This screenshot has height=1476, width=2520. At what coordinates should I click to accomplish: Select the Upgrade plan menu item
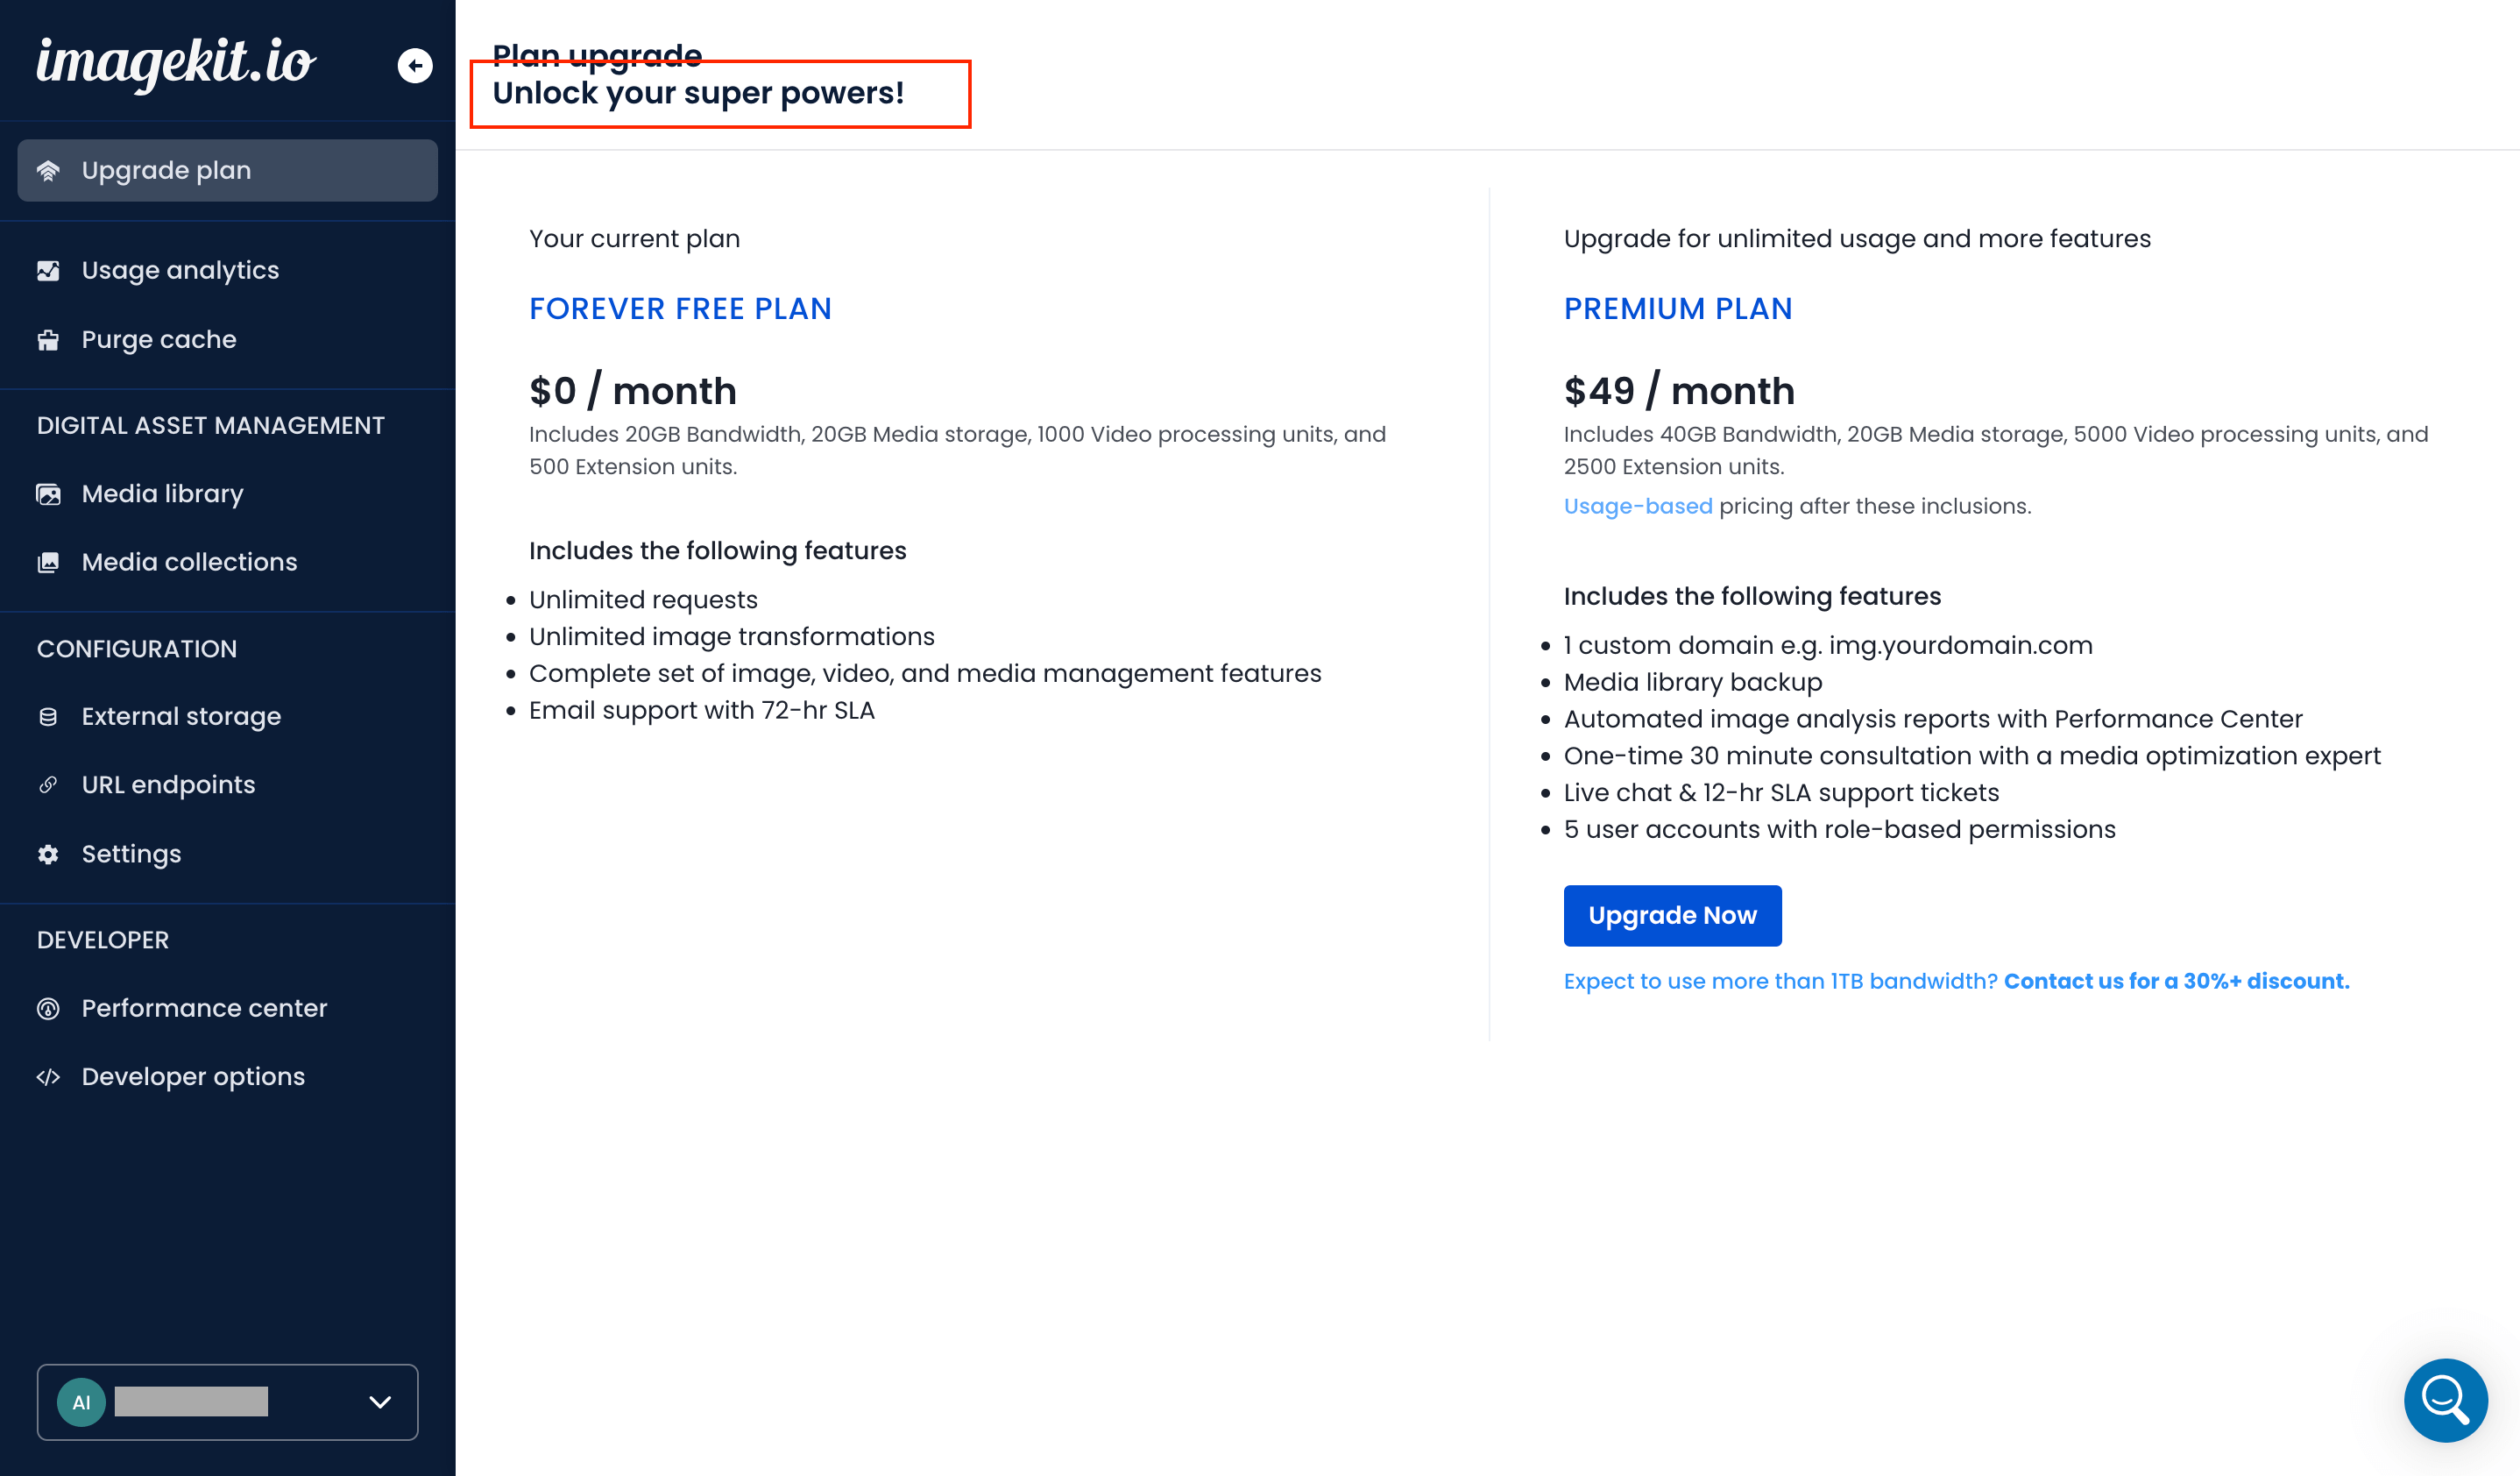click(227, 170)
